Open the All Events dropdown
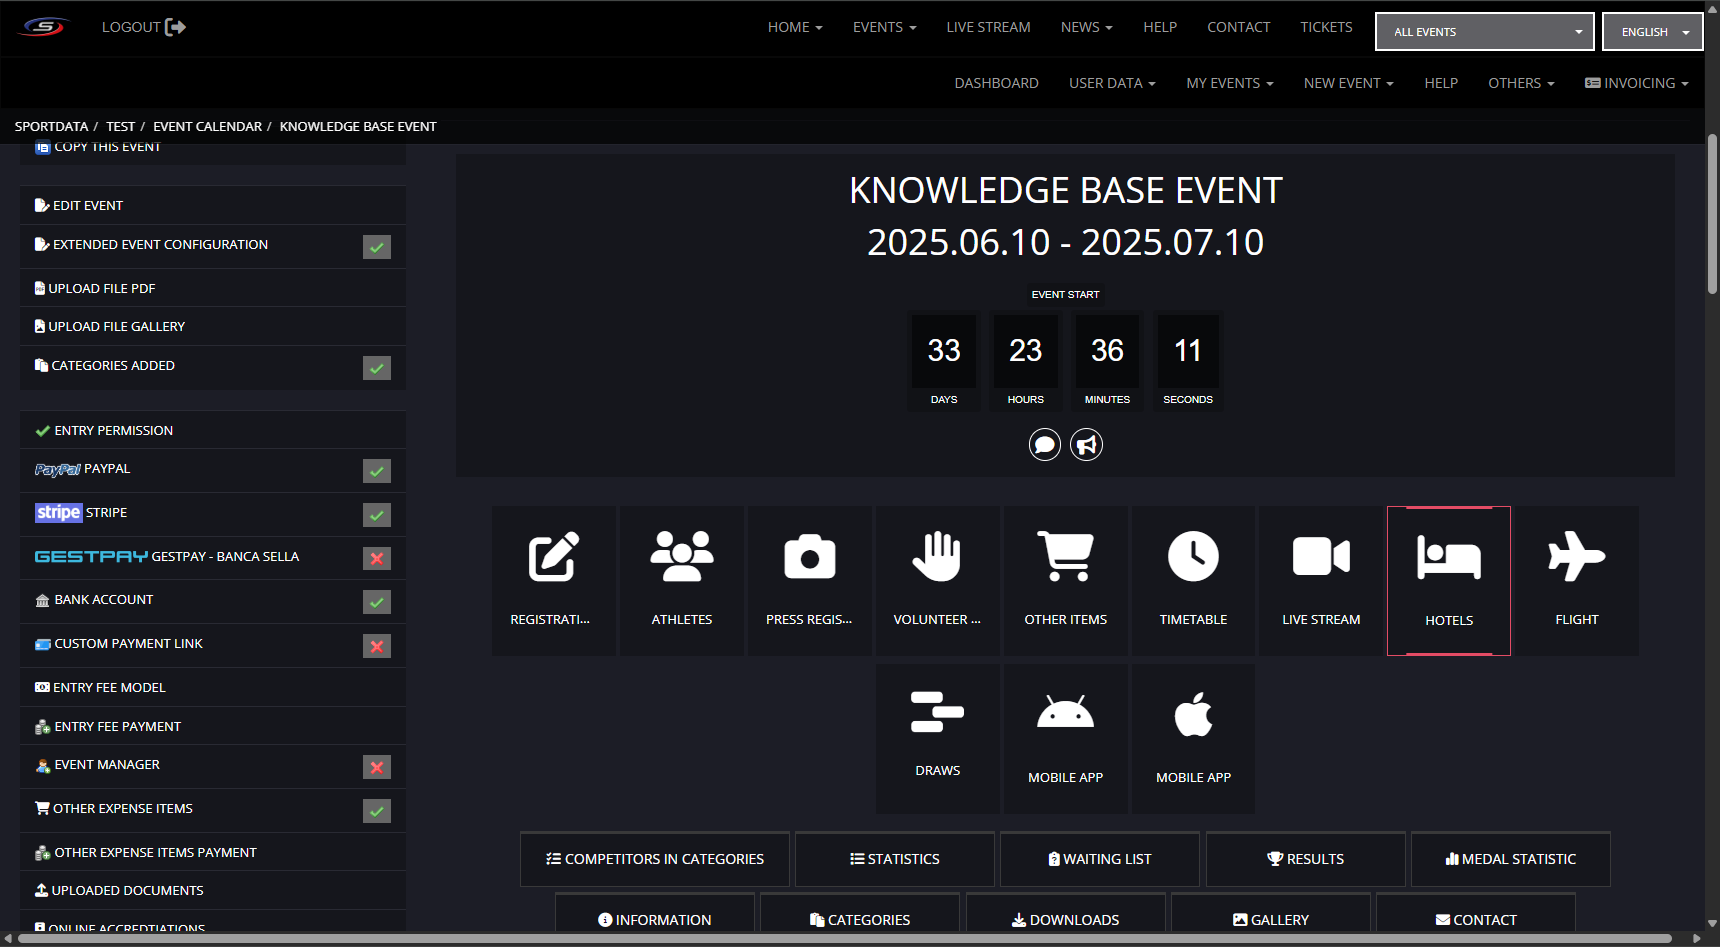Image resolution: width=1720 pixels, height=947 pixels. pyautogui.click(x=1484, y=32)
